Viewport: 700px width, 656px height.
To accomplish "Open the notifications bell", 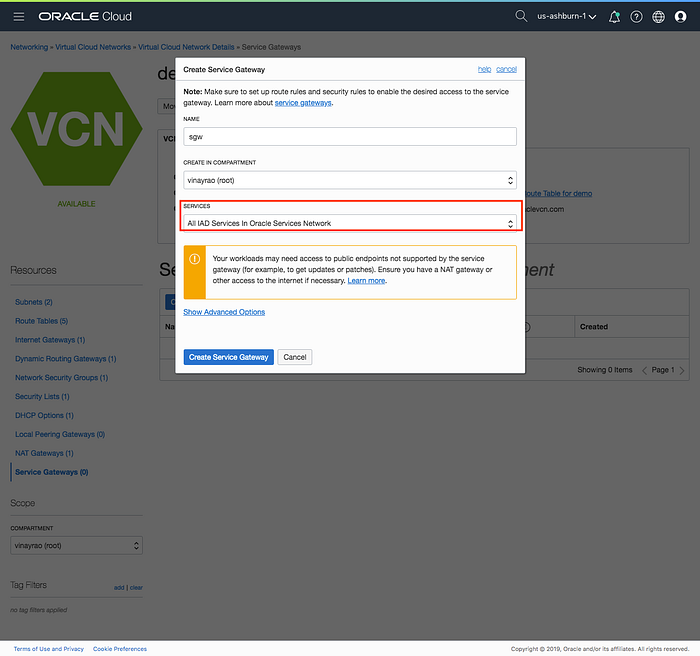I will click(614, 17).
